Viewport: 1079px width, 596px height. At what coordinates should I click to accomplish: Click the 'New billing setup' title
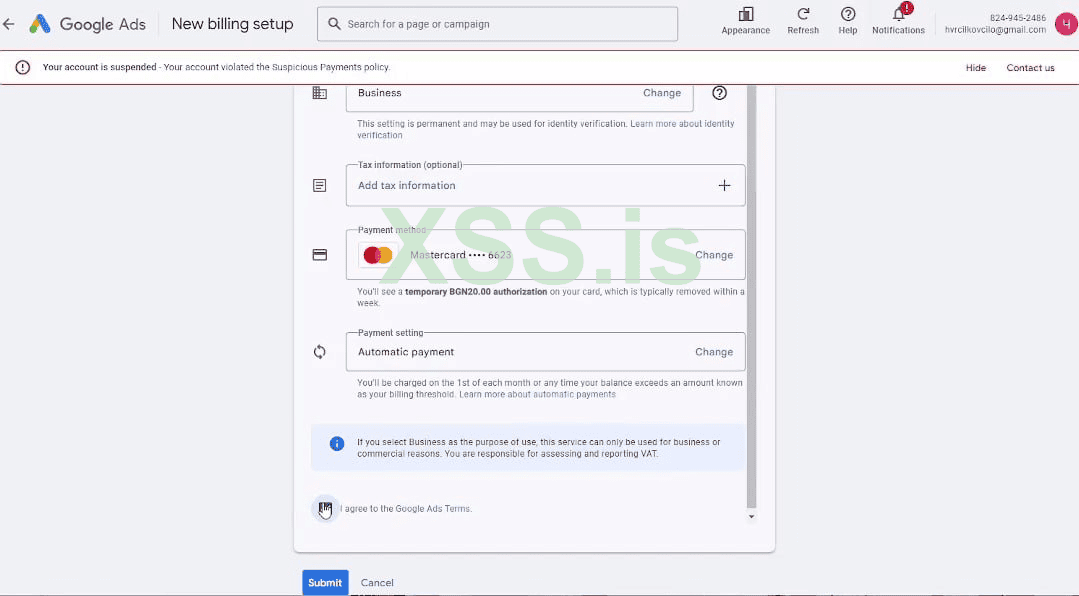pyautogui.click(x=233, y=24)
